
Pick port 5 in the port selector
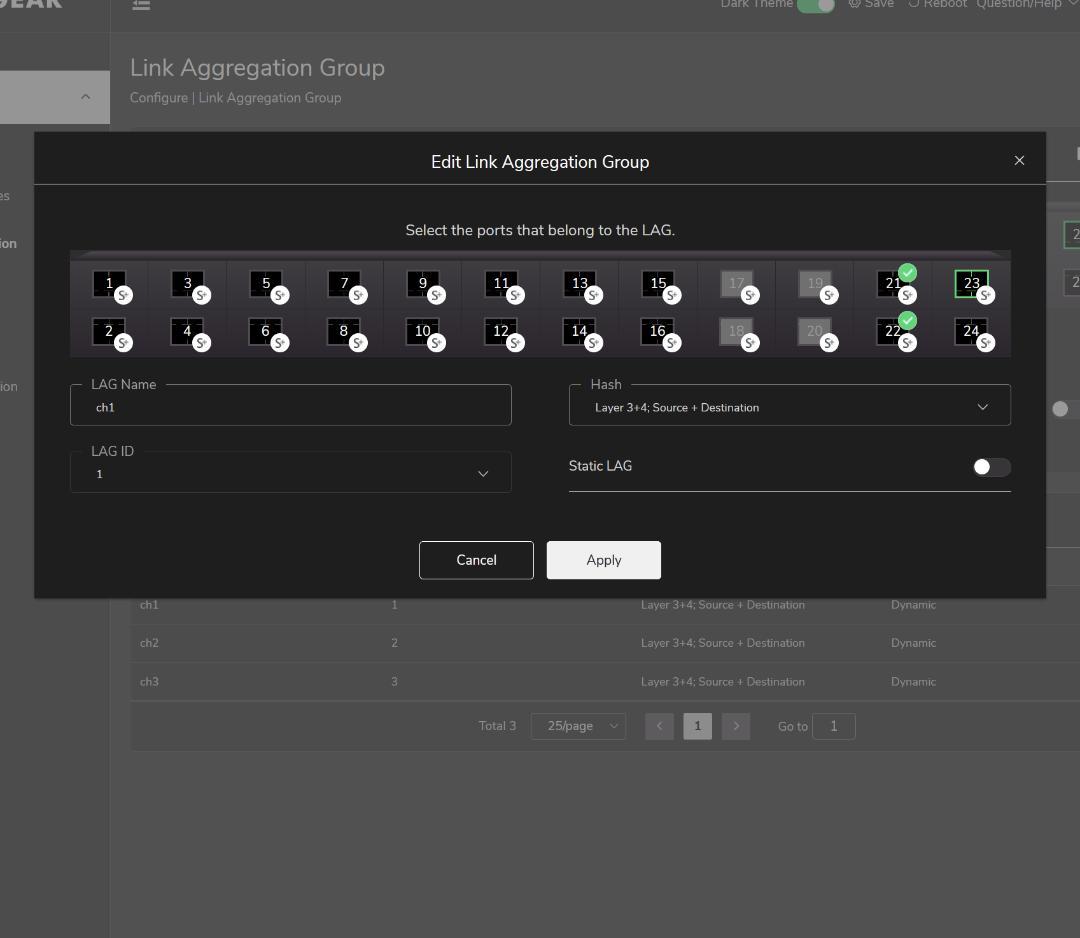point(266,284)
